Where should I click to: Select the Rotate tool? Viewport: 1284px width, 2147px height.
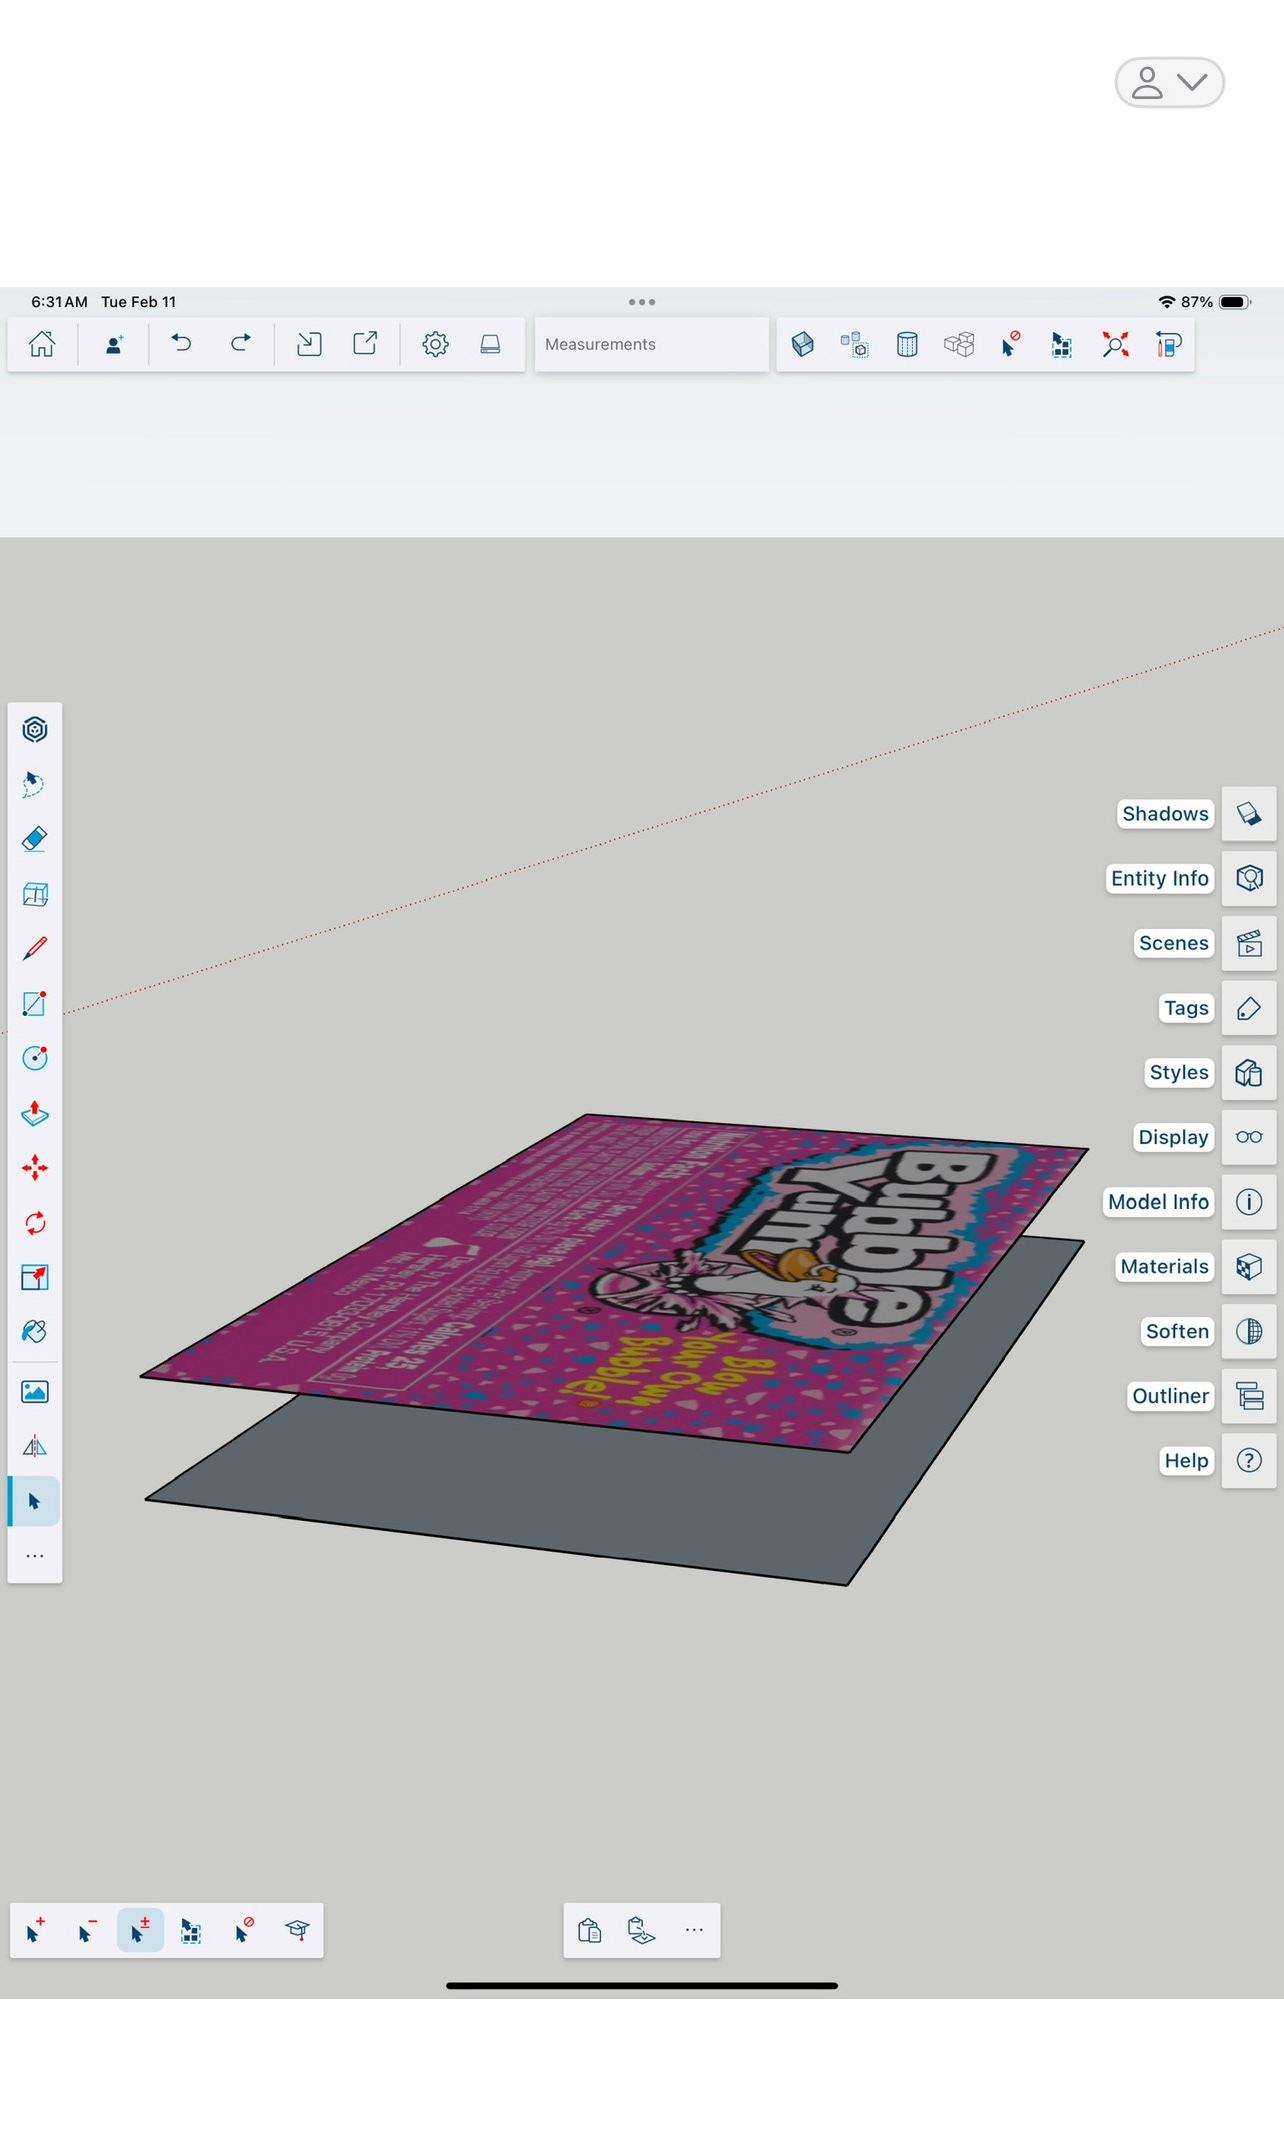point(35,1223)
